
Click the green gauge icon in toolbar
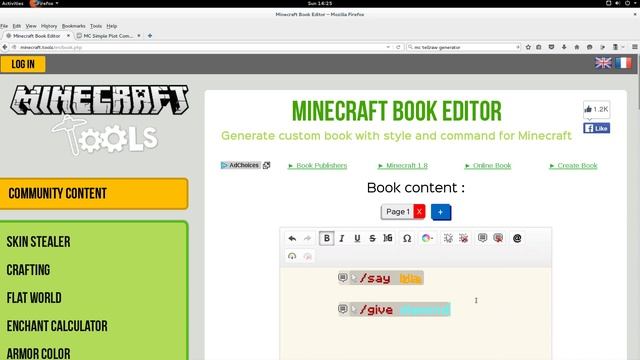coord(292,256)
